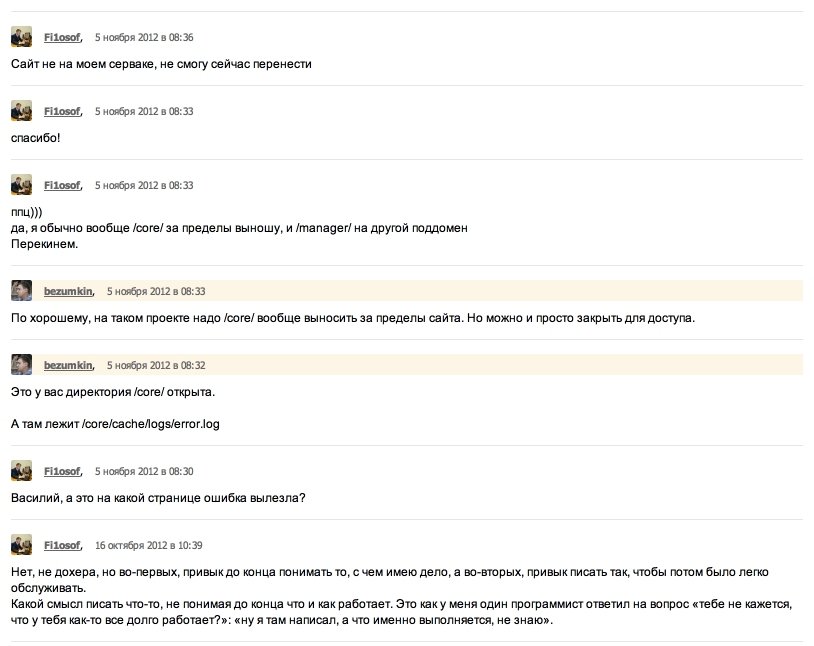Click bezumkin avatar on 08:32 comment

(21, 365)
